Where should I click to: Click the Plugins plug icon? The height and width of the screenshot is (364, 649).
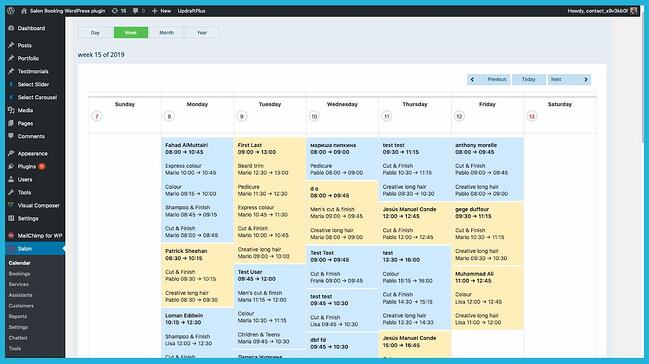(x=11, y=166)
